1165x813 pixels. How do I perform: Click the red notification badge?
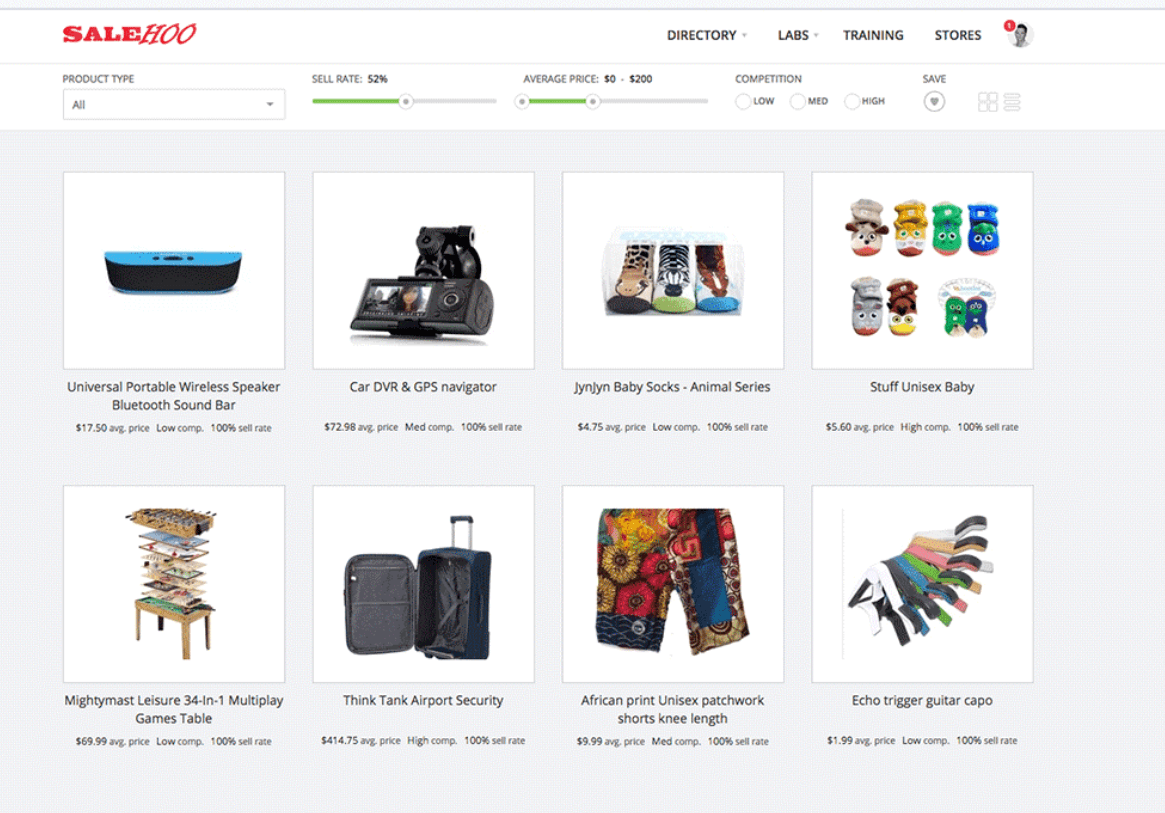1009,26
